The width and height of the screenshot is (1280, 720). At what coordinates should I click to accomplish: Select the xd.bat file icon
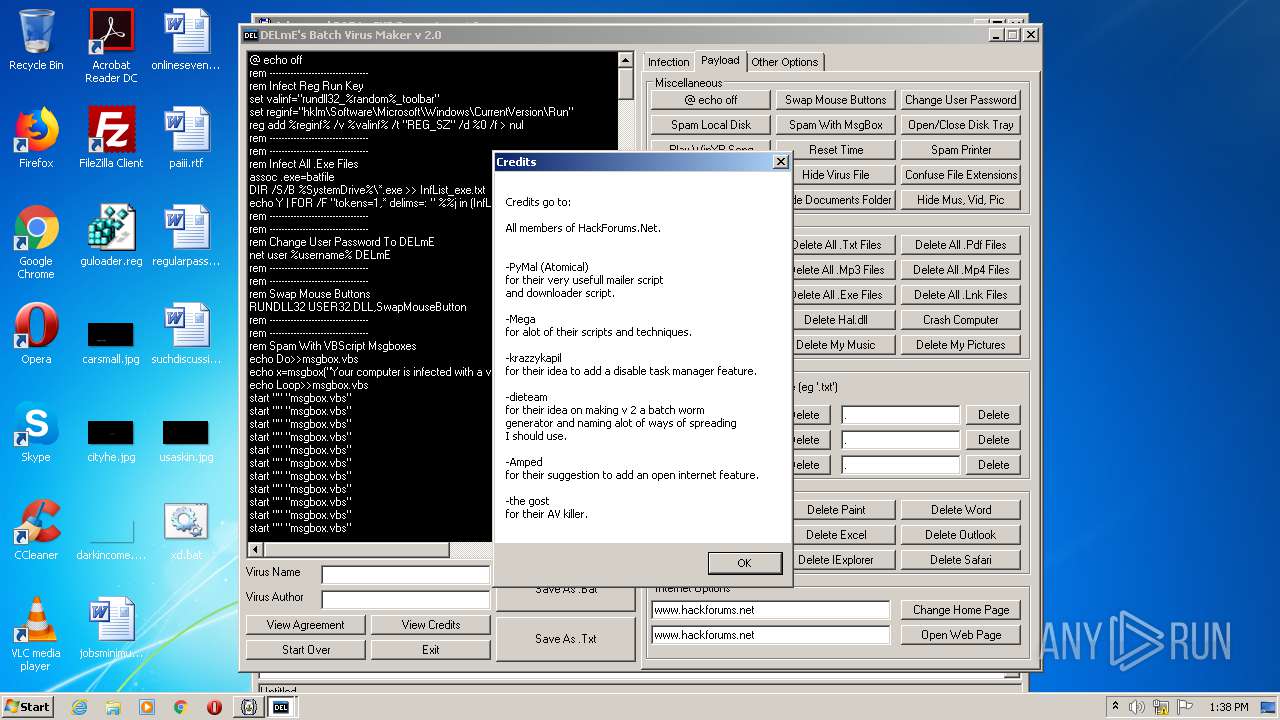[186, 530]
